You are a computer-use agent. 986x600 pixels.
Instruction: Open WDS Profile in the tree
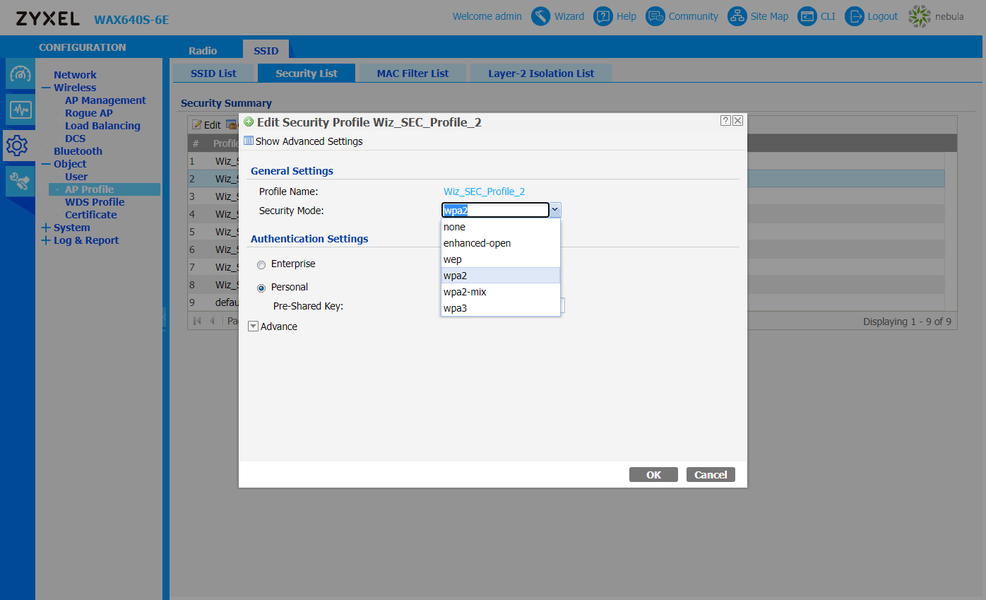click(94, 202)
